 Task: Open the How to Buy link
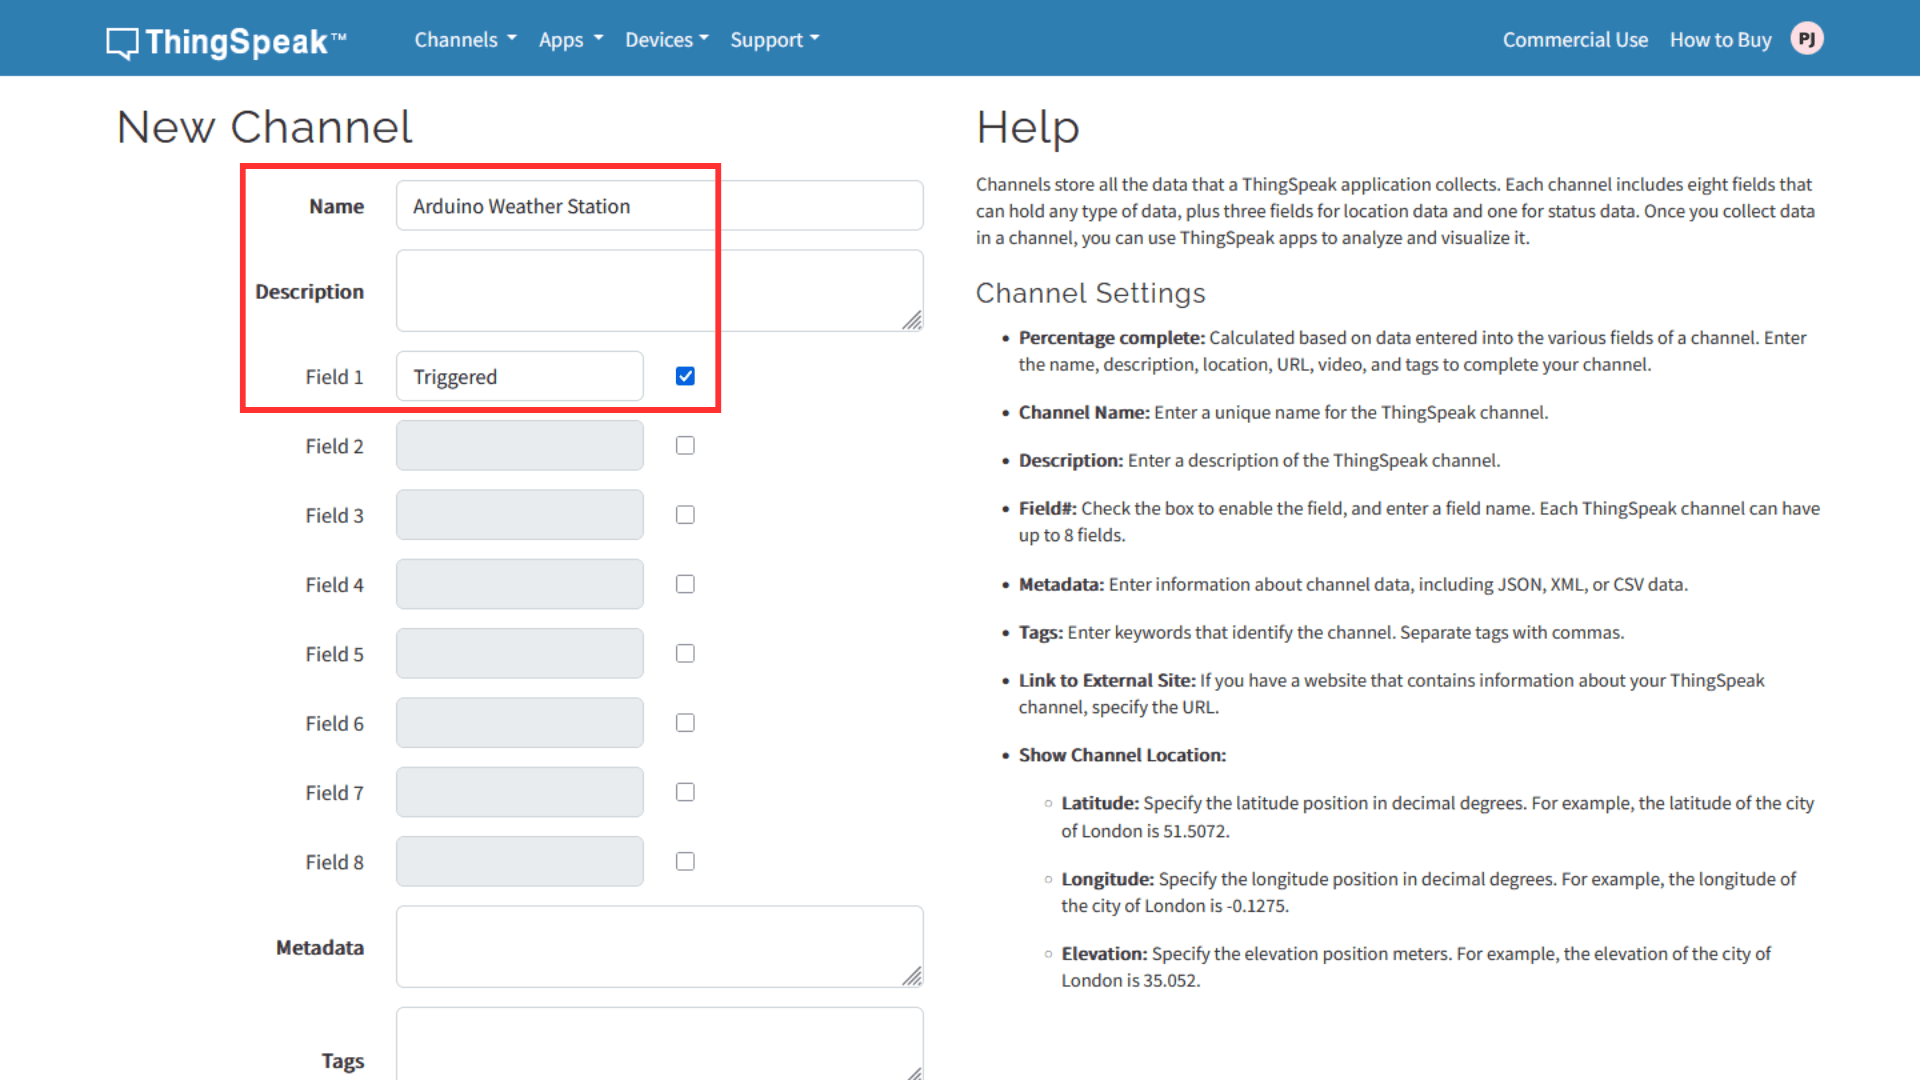pos(1720,40)
